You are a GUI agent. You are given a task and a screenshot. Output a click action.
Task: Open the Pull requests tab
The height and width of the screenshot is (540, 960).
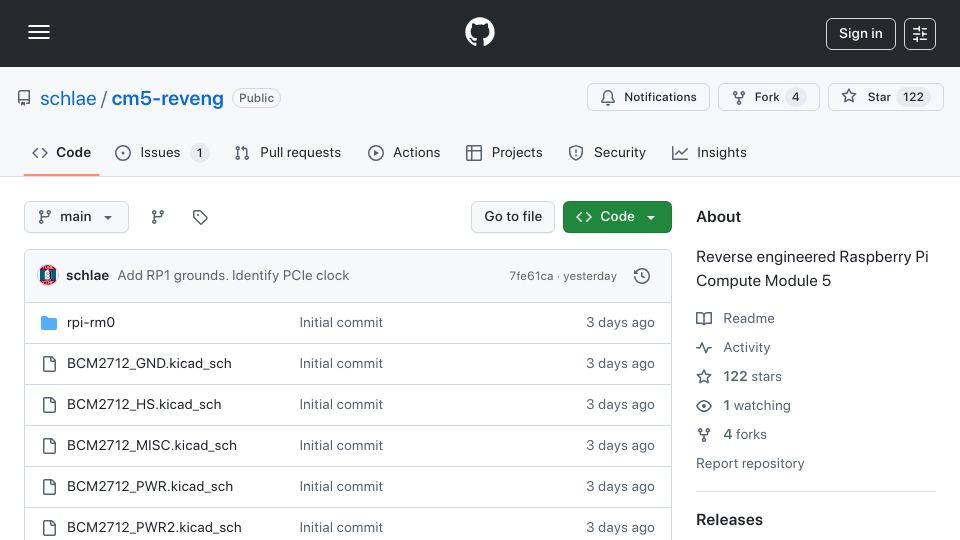point(288,152)
